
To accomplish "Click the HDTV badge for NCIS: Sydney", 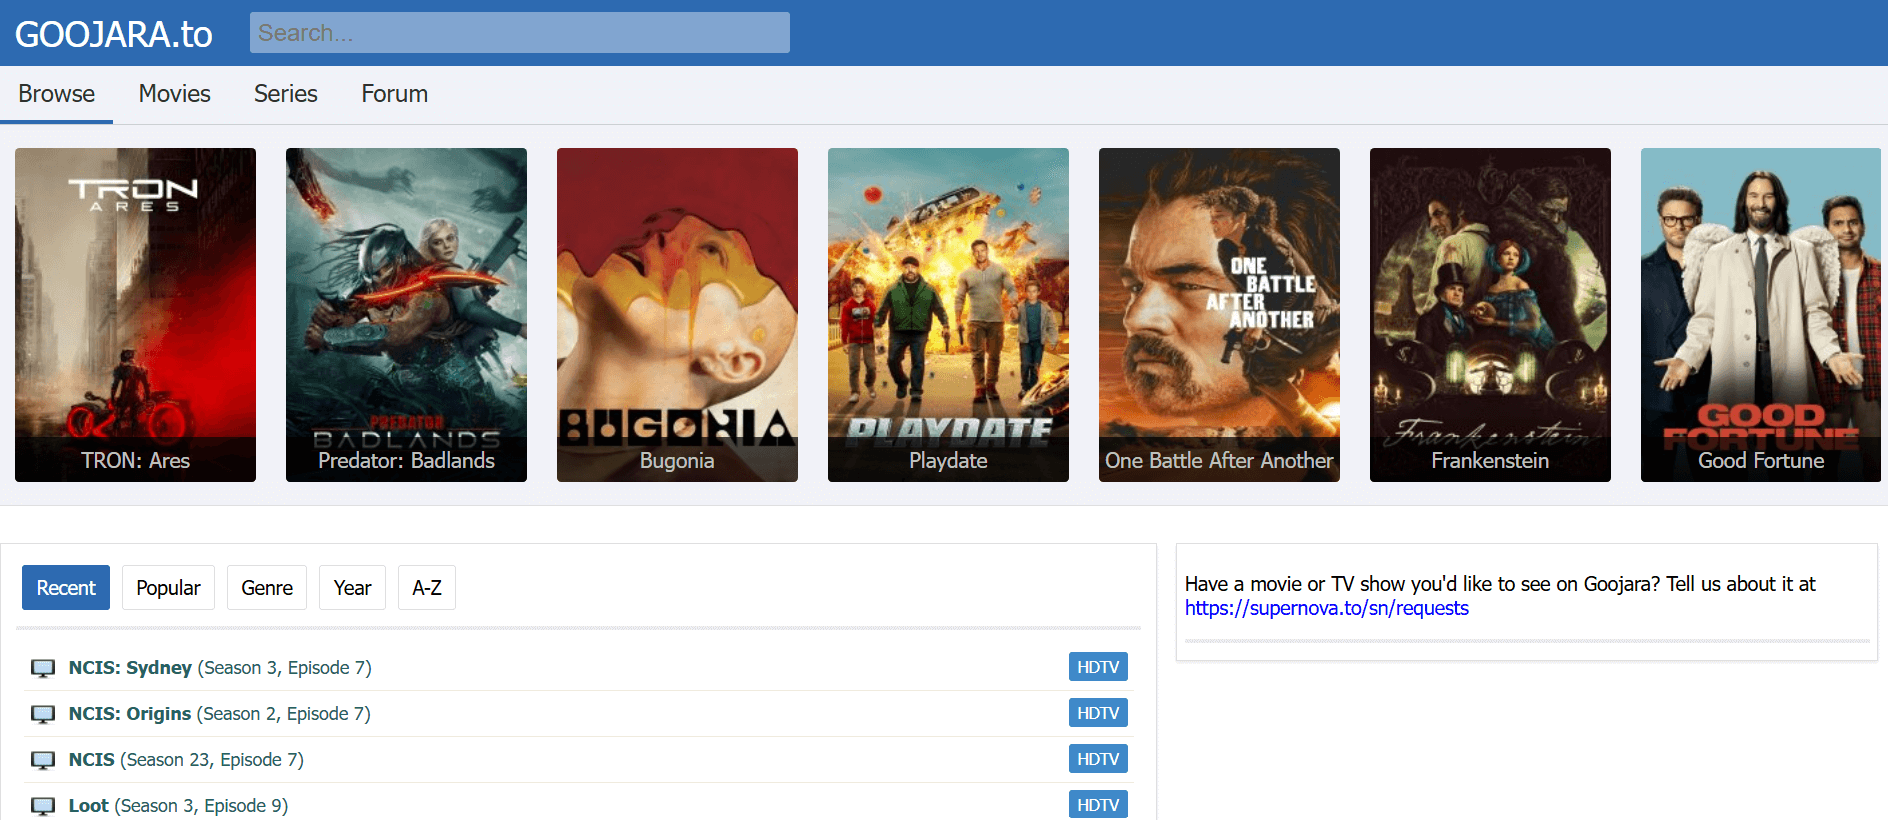I will pyautogui.click(x=1097, y=667).
